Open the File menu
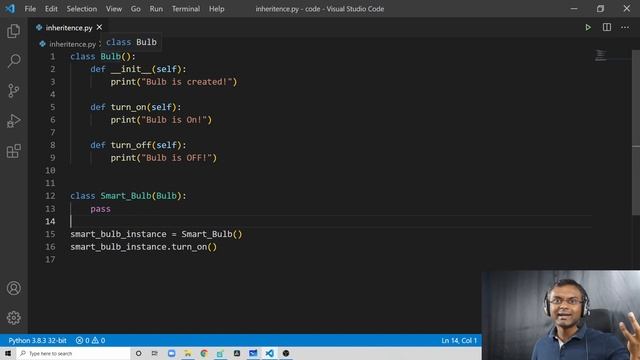 (30, 9)
